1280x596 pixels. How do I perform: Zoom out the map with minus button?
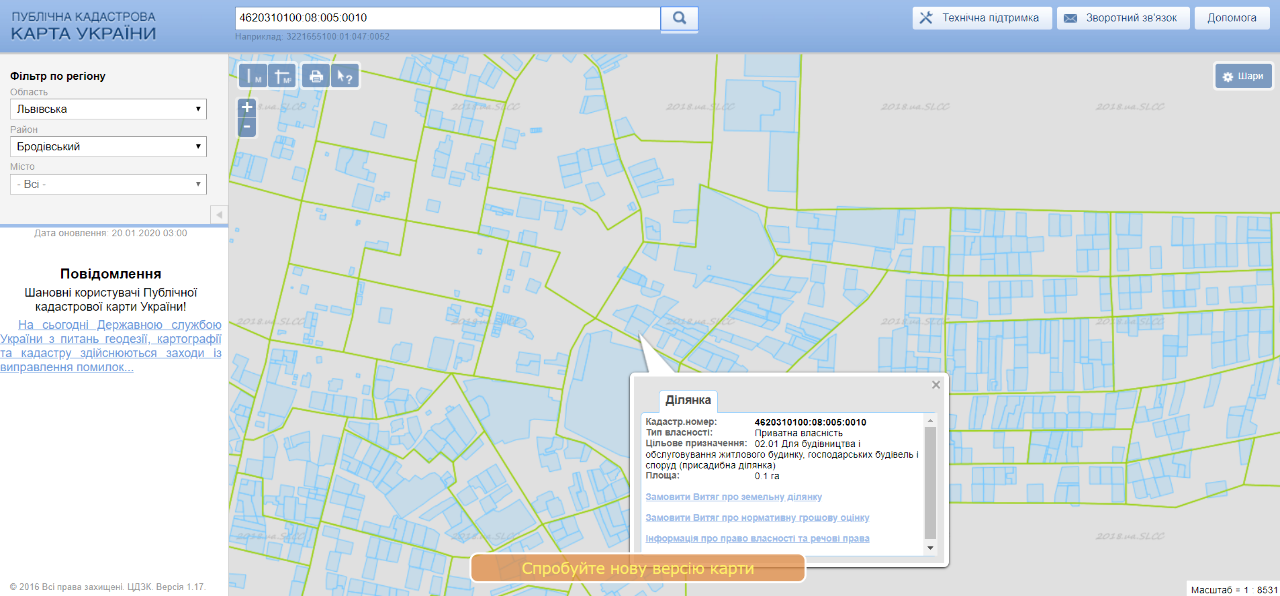pos(247,127)
